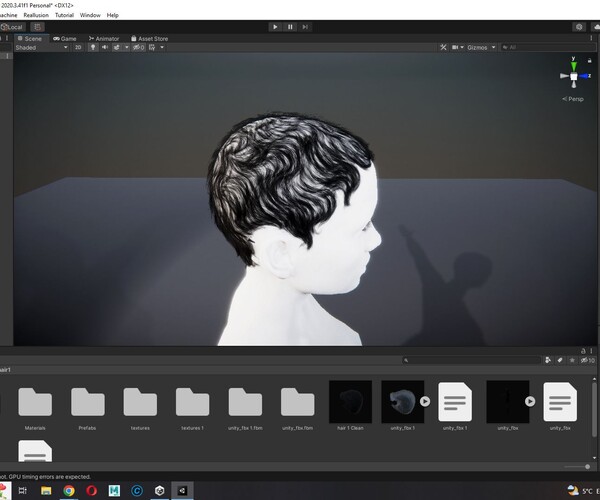
Task: Click the favorites star icon in Project
Action: (572, 360)
